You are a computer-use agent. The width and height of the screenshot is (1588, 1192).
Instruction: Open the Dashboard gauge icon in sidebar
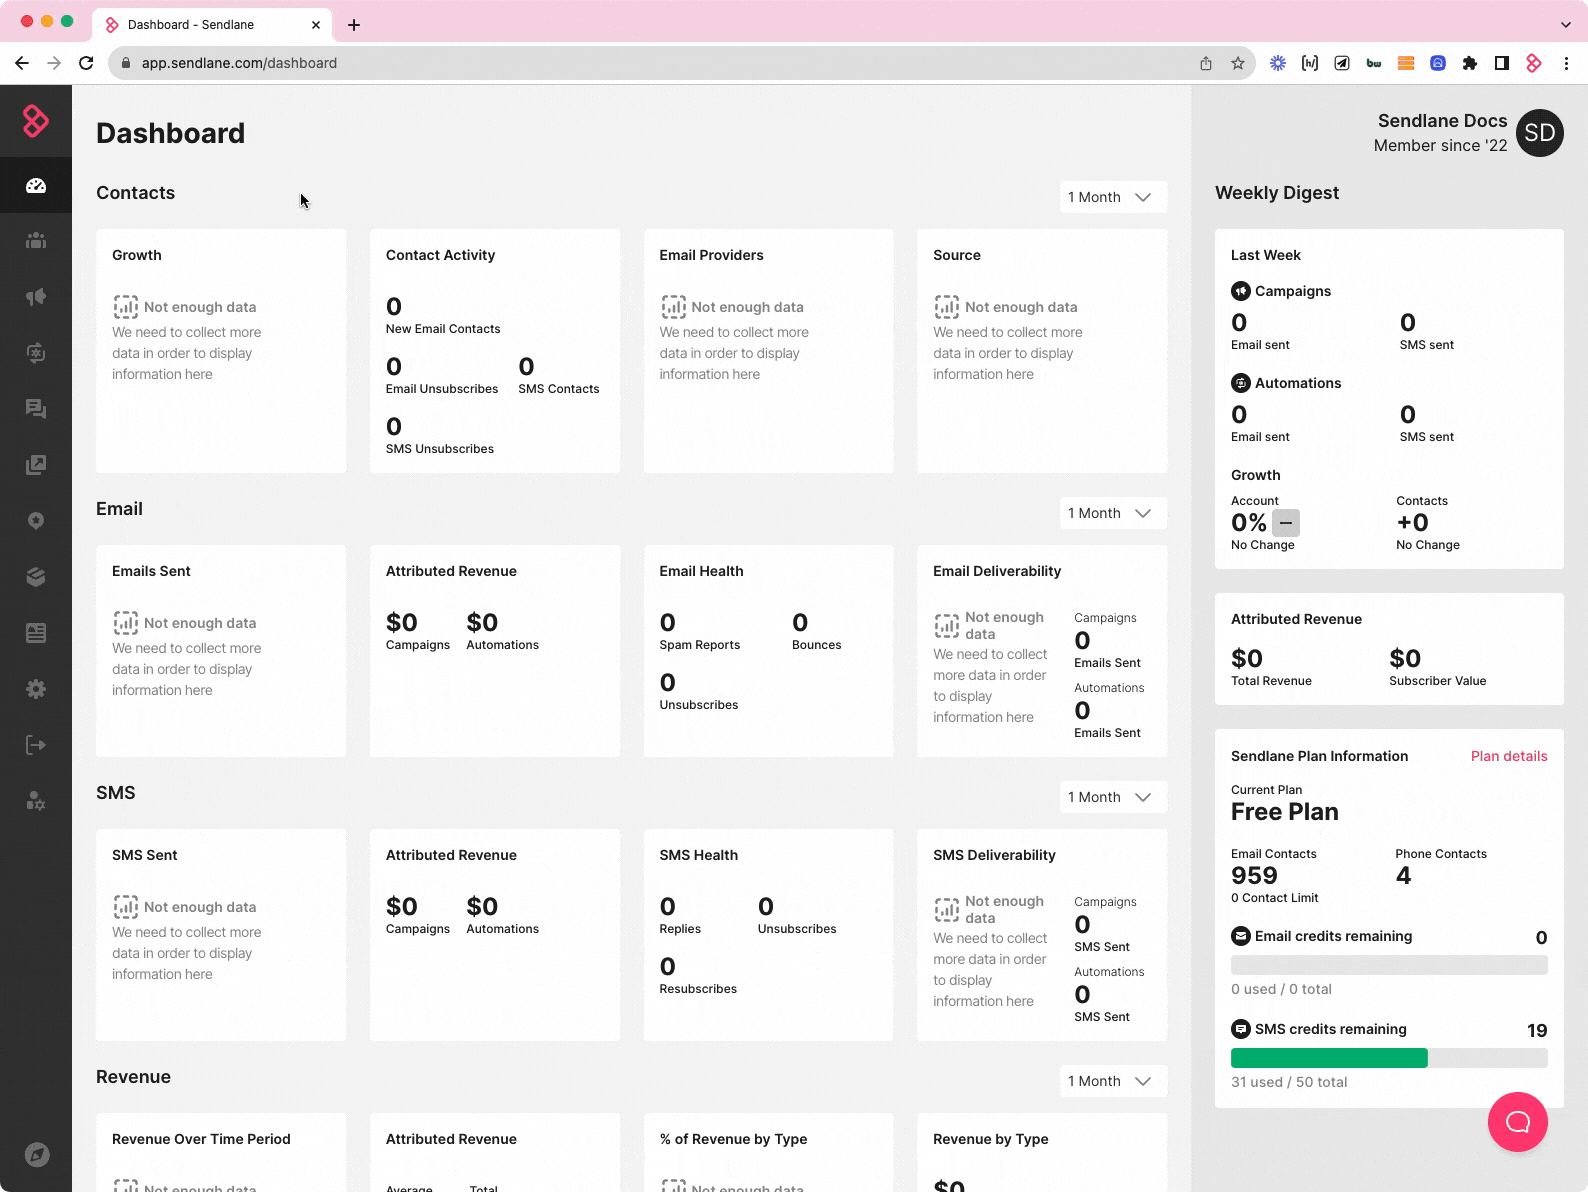(x=36, y=185)
